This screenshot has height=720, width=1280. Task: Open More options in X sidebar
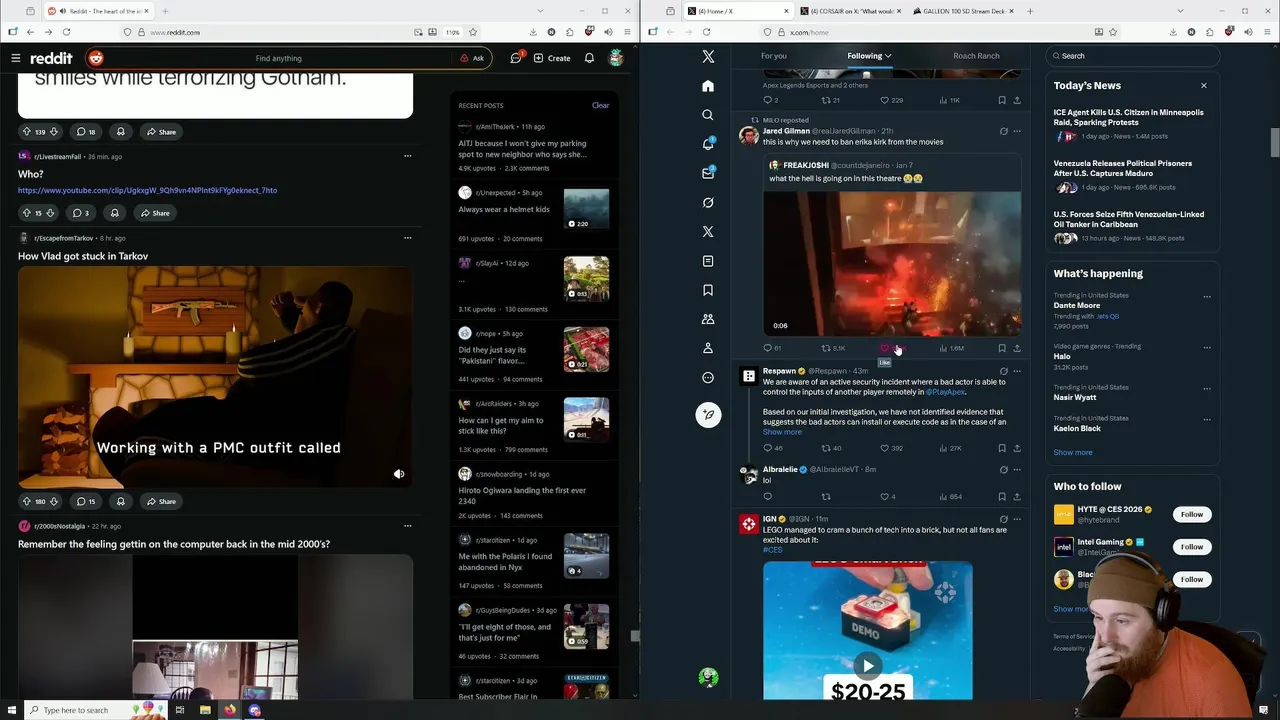pos(708,377)
